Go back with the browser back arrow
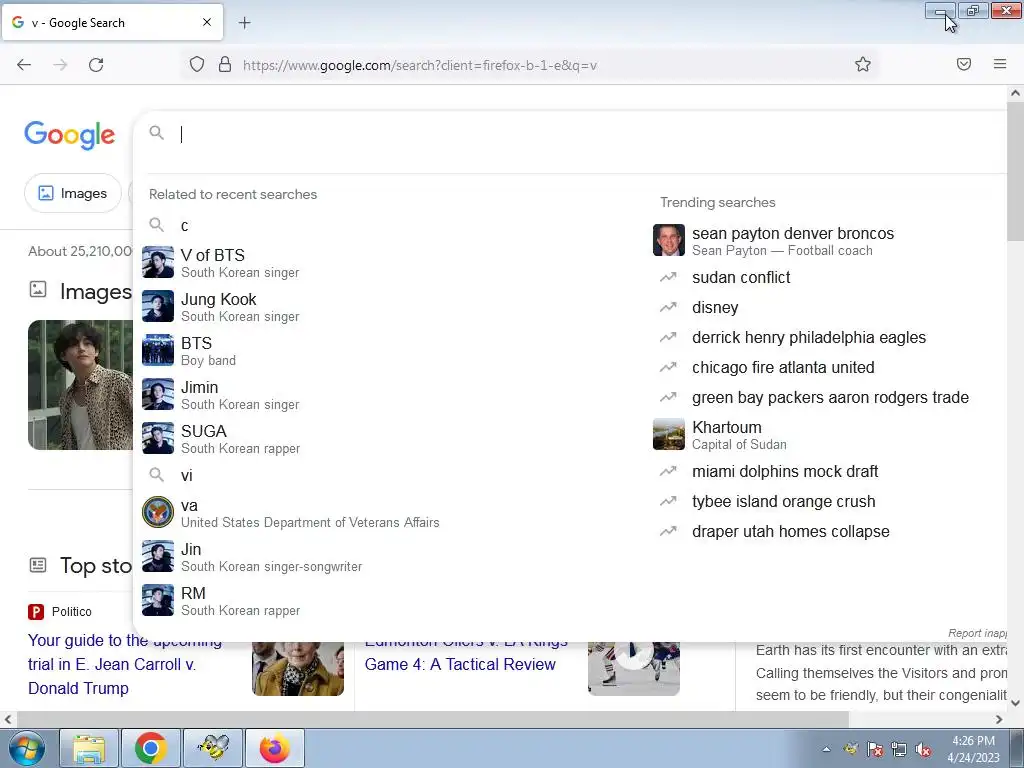This screenshot has height=768, width=1024. (24, 65)
